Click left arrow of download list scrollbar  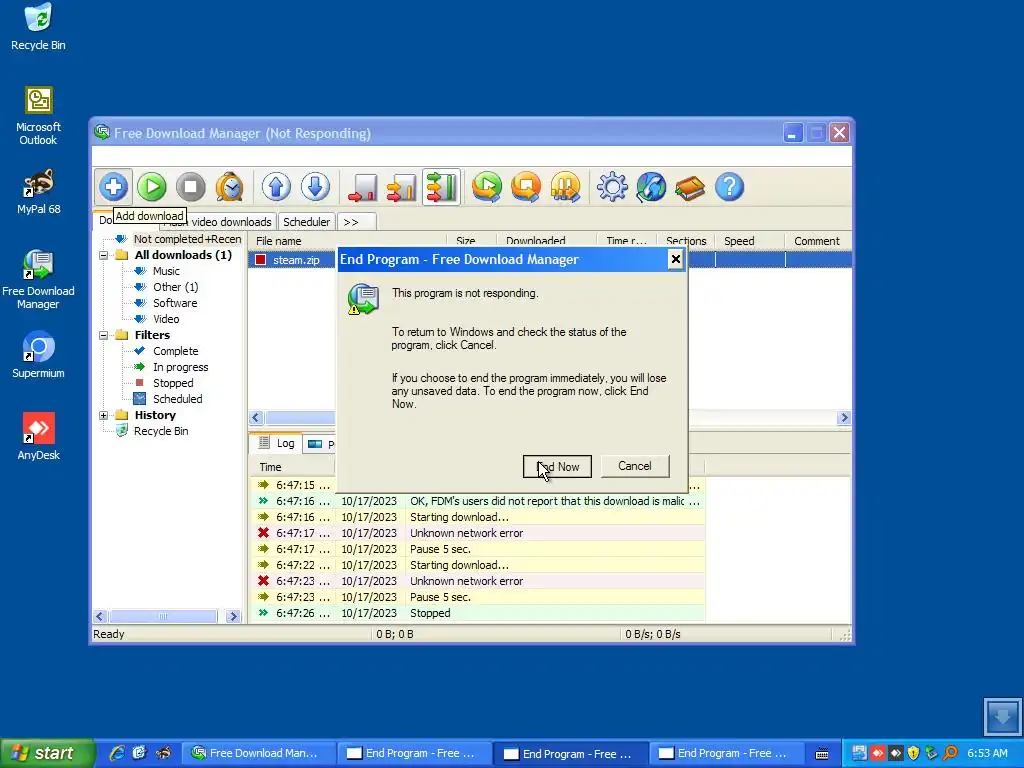(x=256, y=418)
